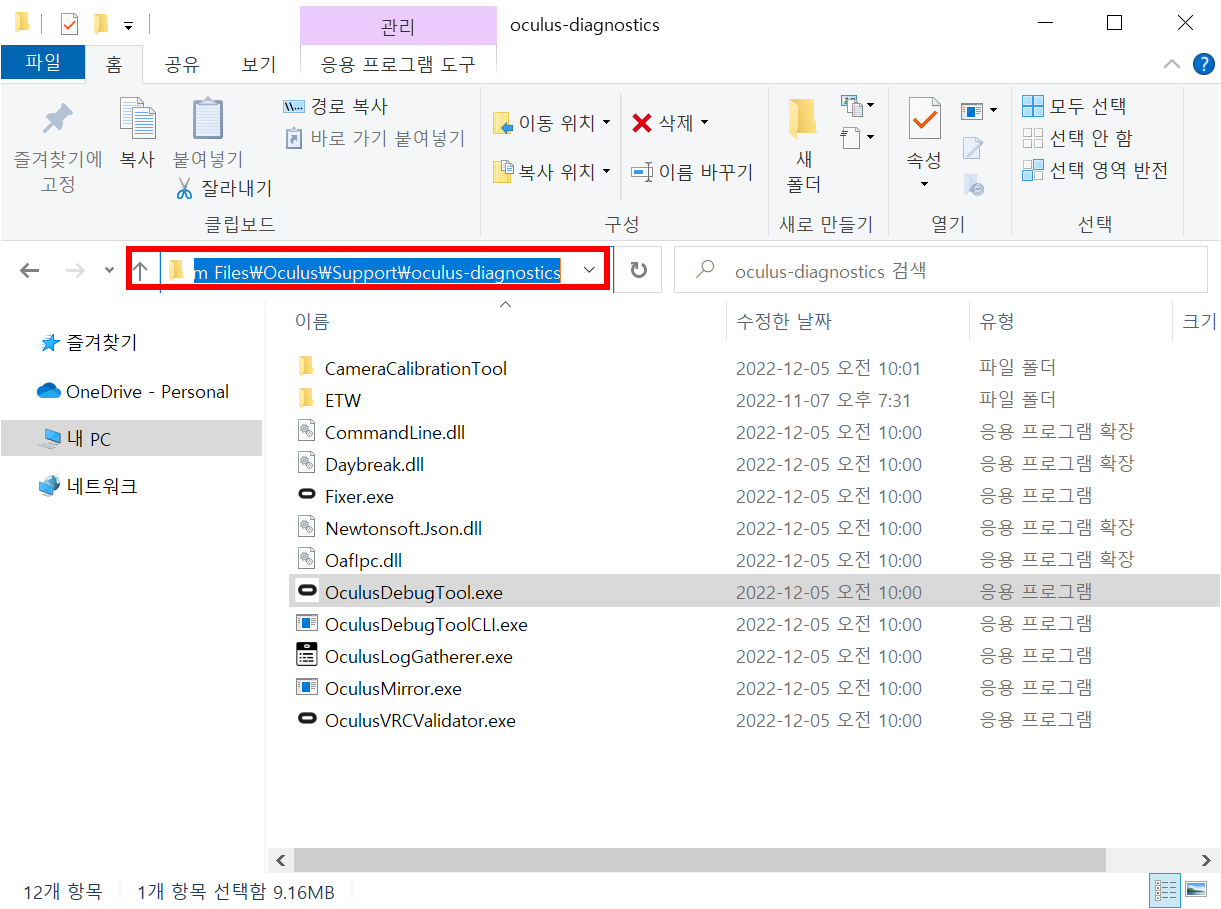Switch to details view icon in status bar
Screen dimensions: 1221x909
click(1165, 889)
